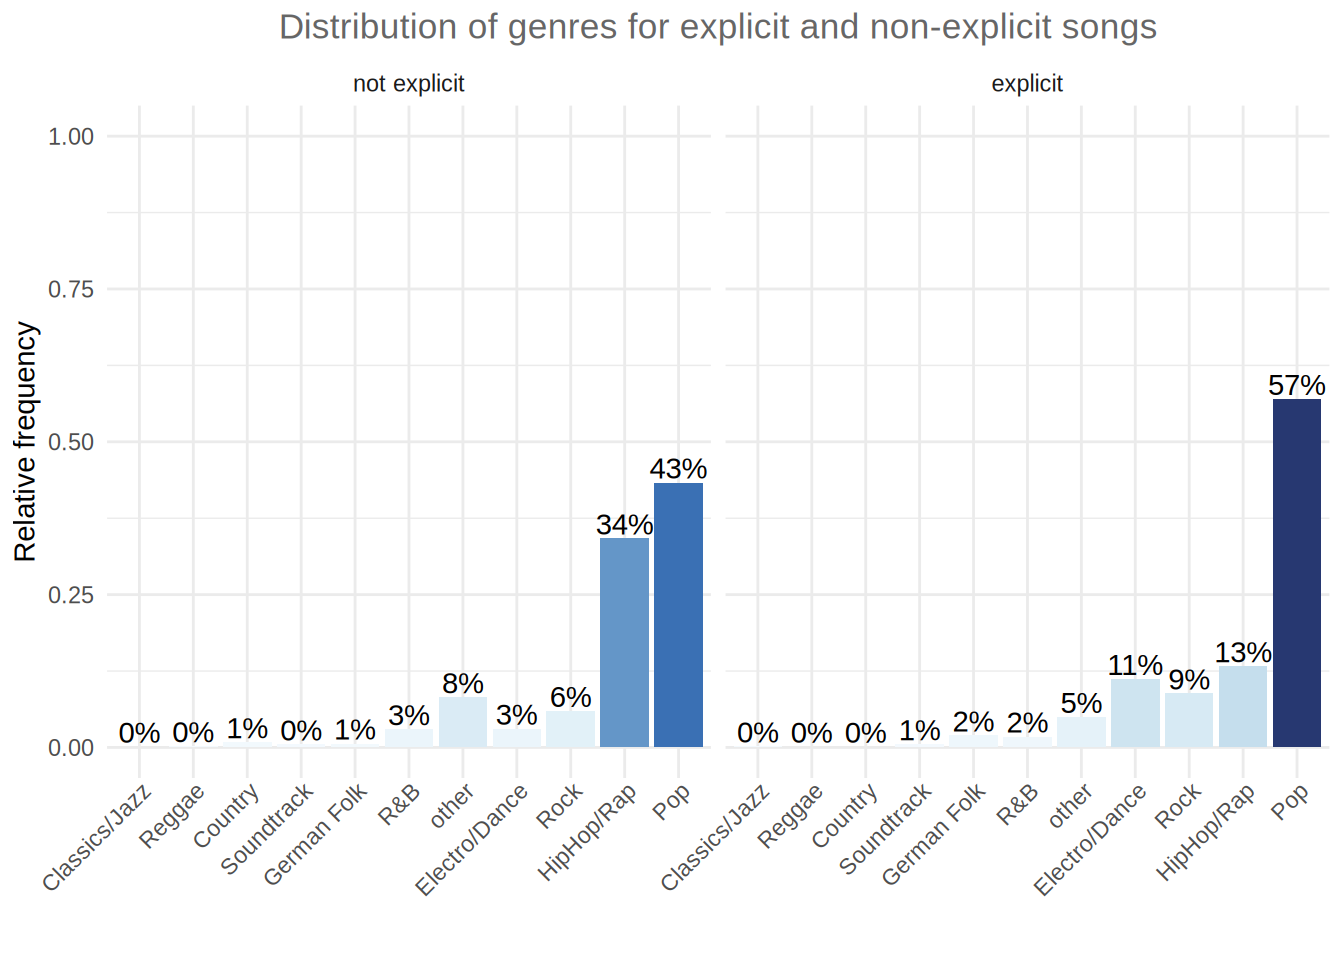Viewport: 1344px width, 960px height.
Task: Click the 57% Pop bar in explicit panel
Action: tap(1296, 572)
